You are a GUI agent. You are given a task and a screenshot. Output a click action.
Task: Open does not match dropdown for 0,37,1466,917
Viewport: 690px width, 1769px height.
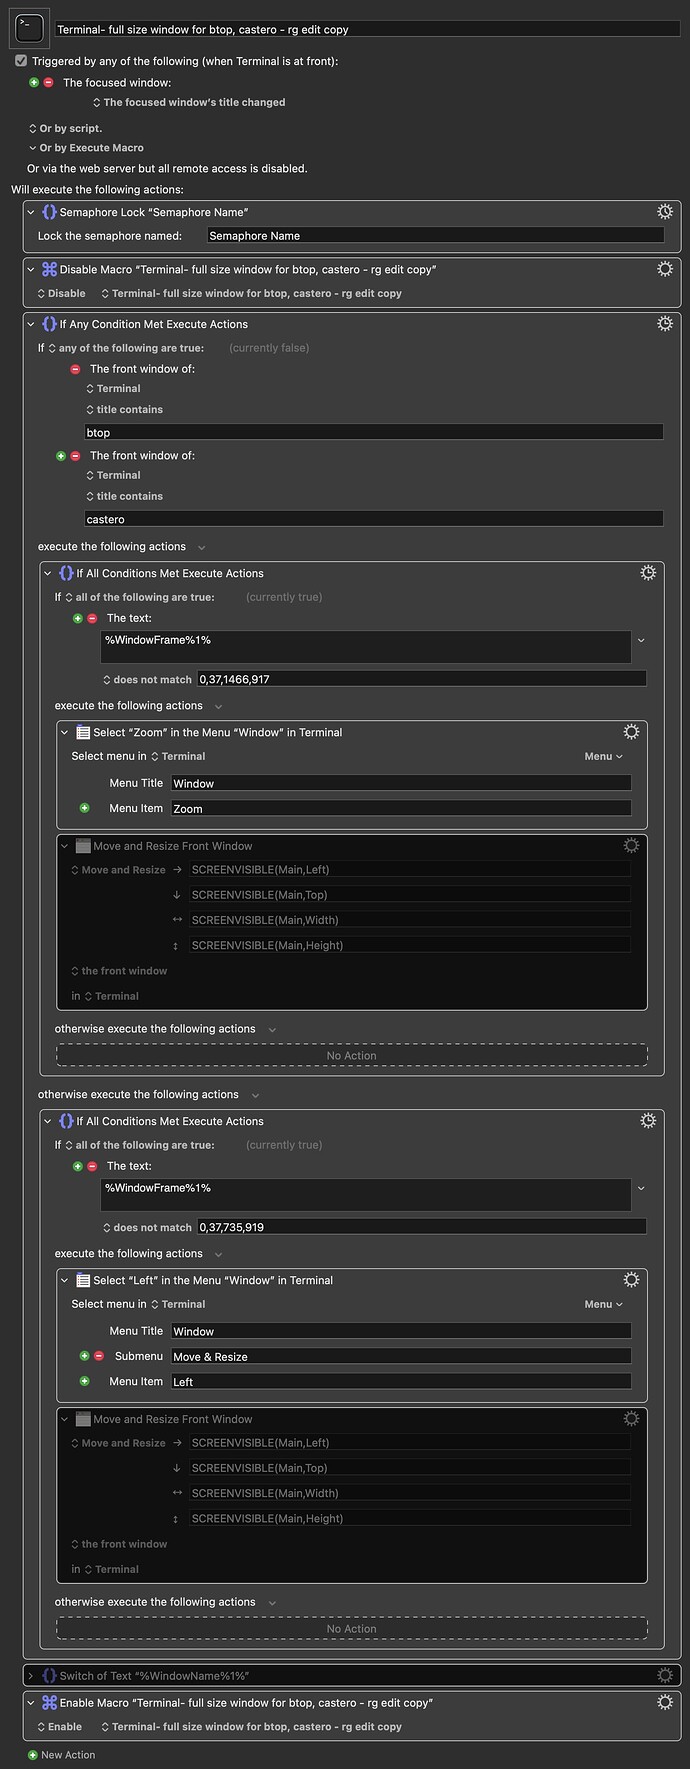pos(147,679)
